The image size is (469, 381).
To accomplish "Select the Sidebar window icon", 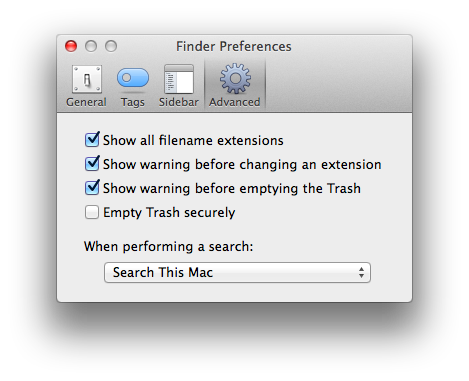I will (x=179, y=79).
